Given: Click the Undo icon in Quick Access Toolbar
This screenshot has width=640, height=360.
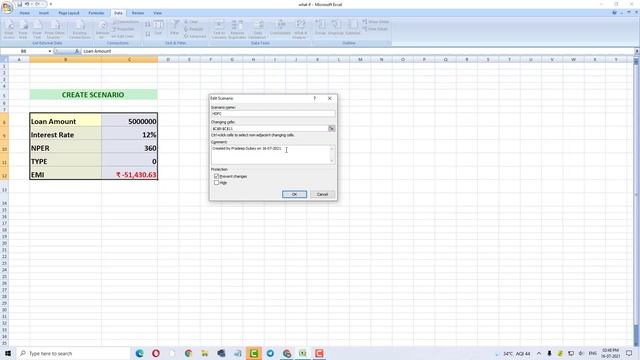Looking at the screenshot, I should coord(27,4).
